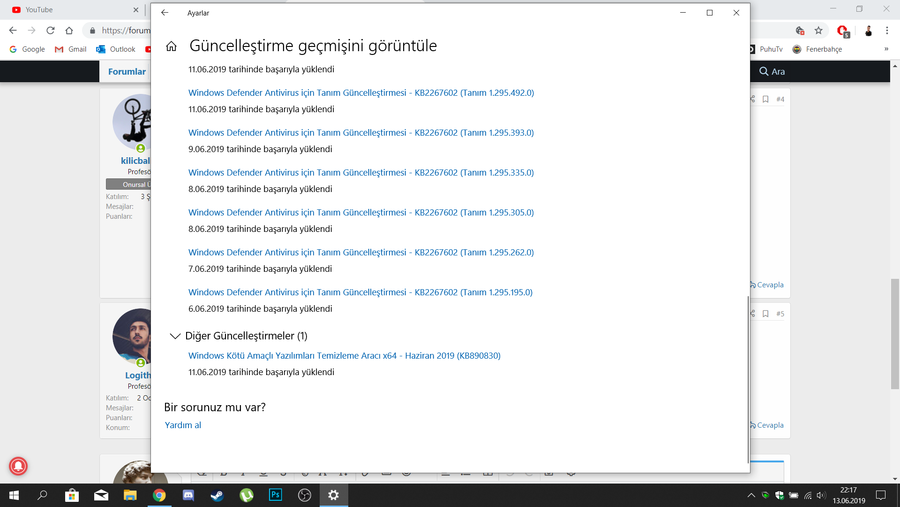Open Windows taskbar search
The image size is (900, 507).
pos(42,495)
